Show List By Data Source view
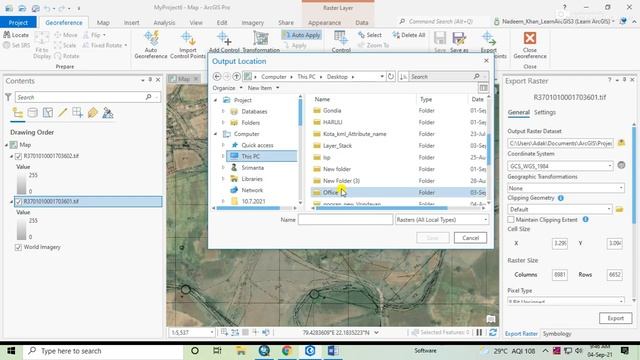This screenshot has height=360, width=640. 33,113
